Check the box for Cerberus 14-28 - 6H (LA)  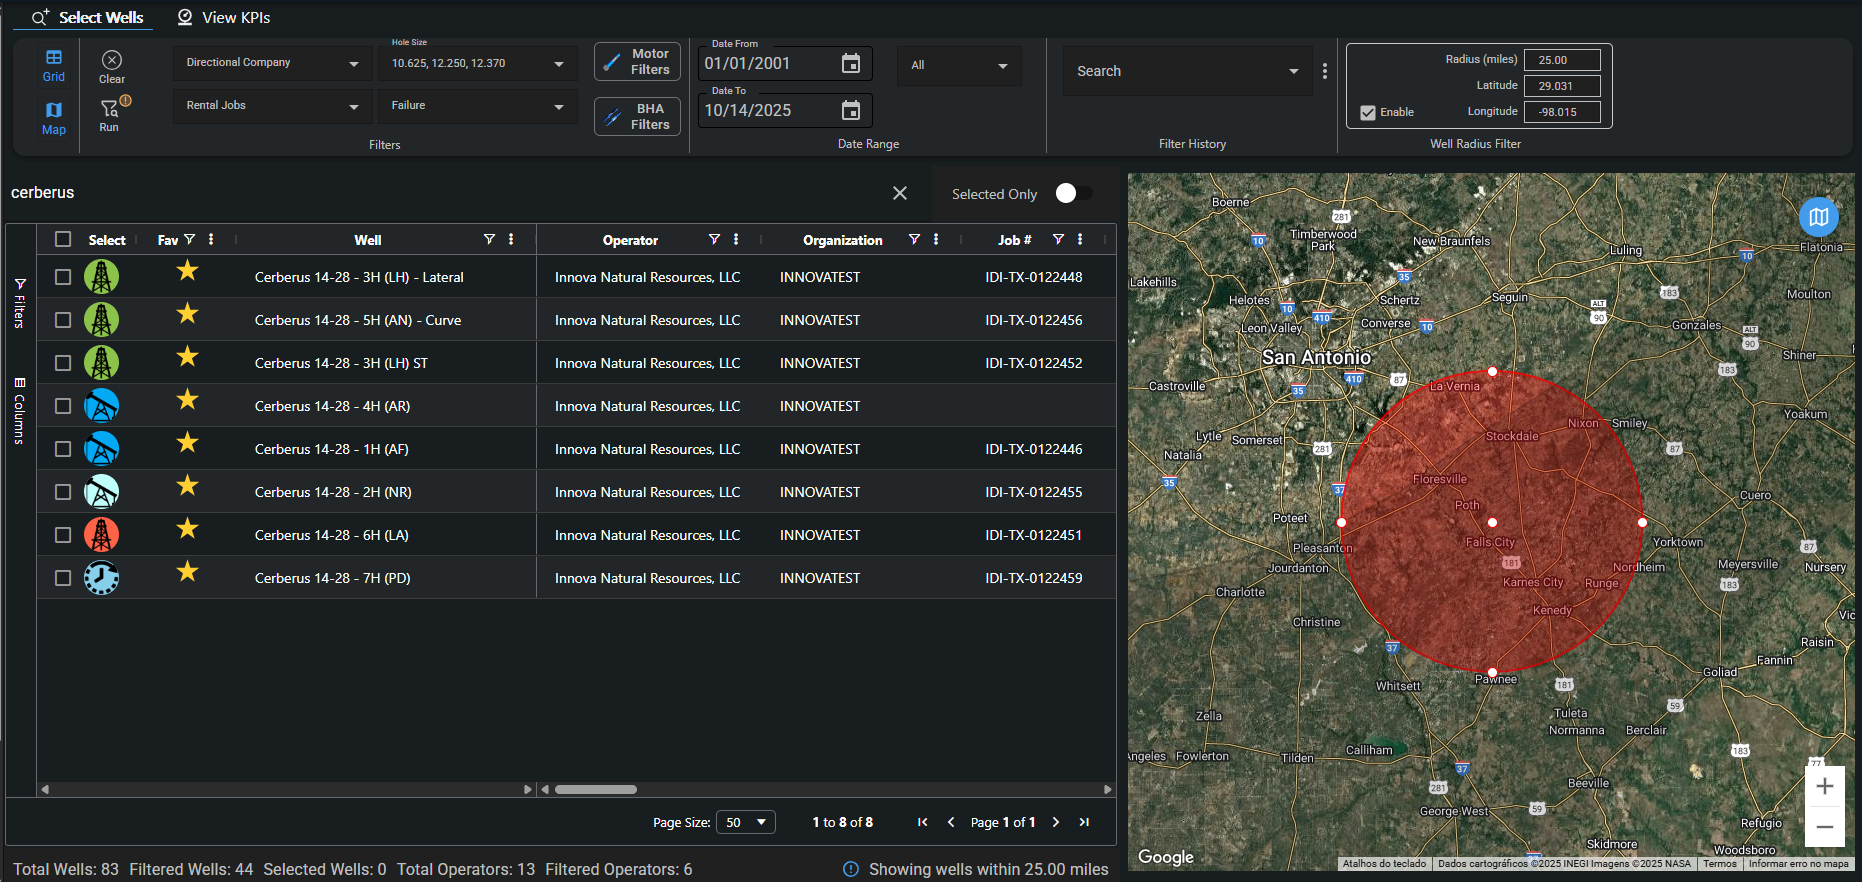(x=63, y=535)
